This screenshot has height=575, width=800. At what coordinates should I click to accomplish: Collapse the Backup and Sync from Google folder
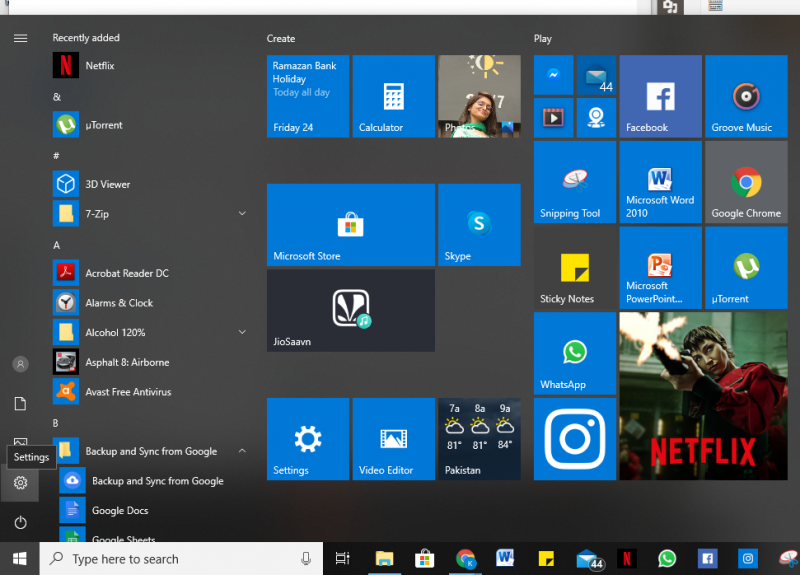tap(242, 451)
